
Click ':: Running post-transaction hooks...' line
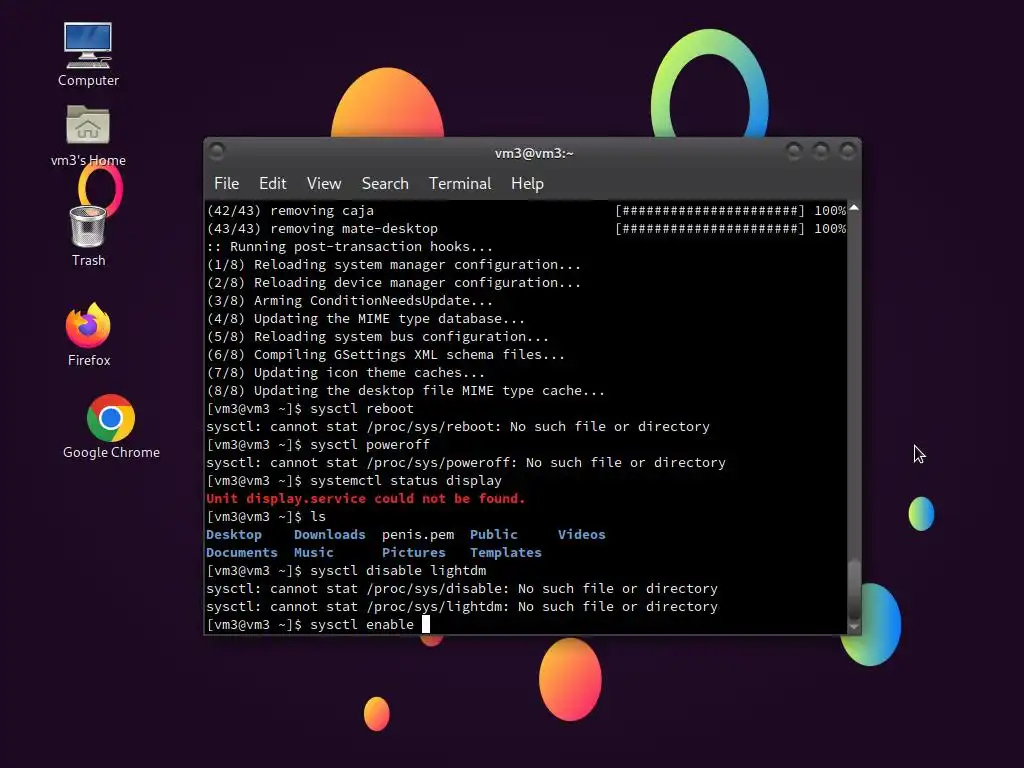(x=349, y=247)
